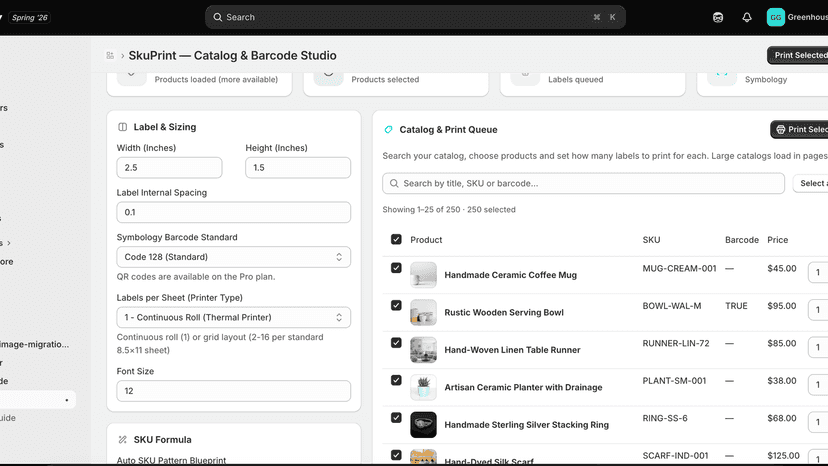Open Rustic Wooden Serving Bowl thumbnail
Image resolution: width=828 pixels, height=466 pixels.
tap(424, 312)
